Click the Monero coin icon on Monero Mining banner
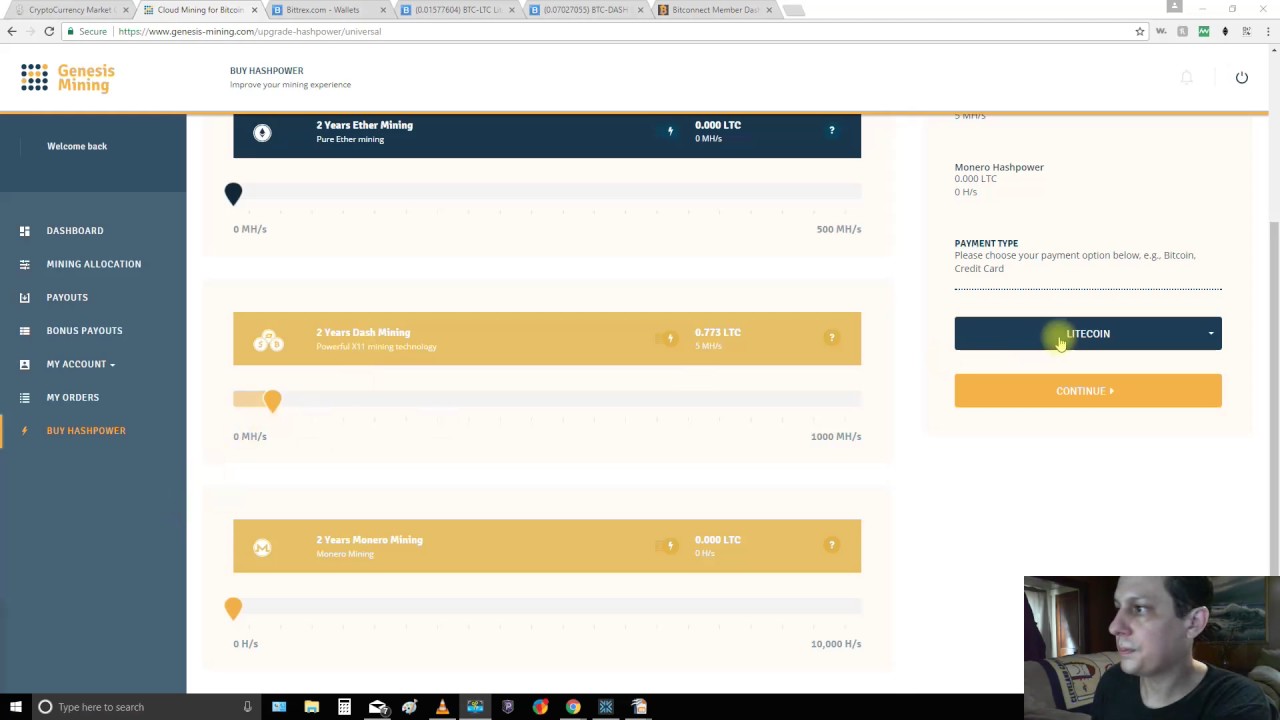This screenshot has height=720, width=1280. click(x=262, y=547)
